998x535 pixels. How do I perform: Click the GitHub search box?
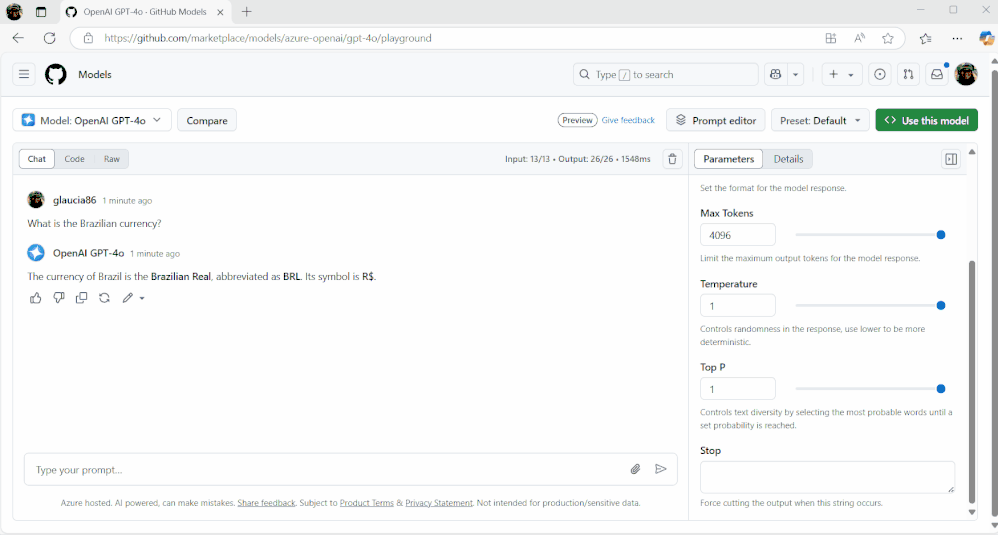(x=666, y=74)
